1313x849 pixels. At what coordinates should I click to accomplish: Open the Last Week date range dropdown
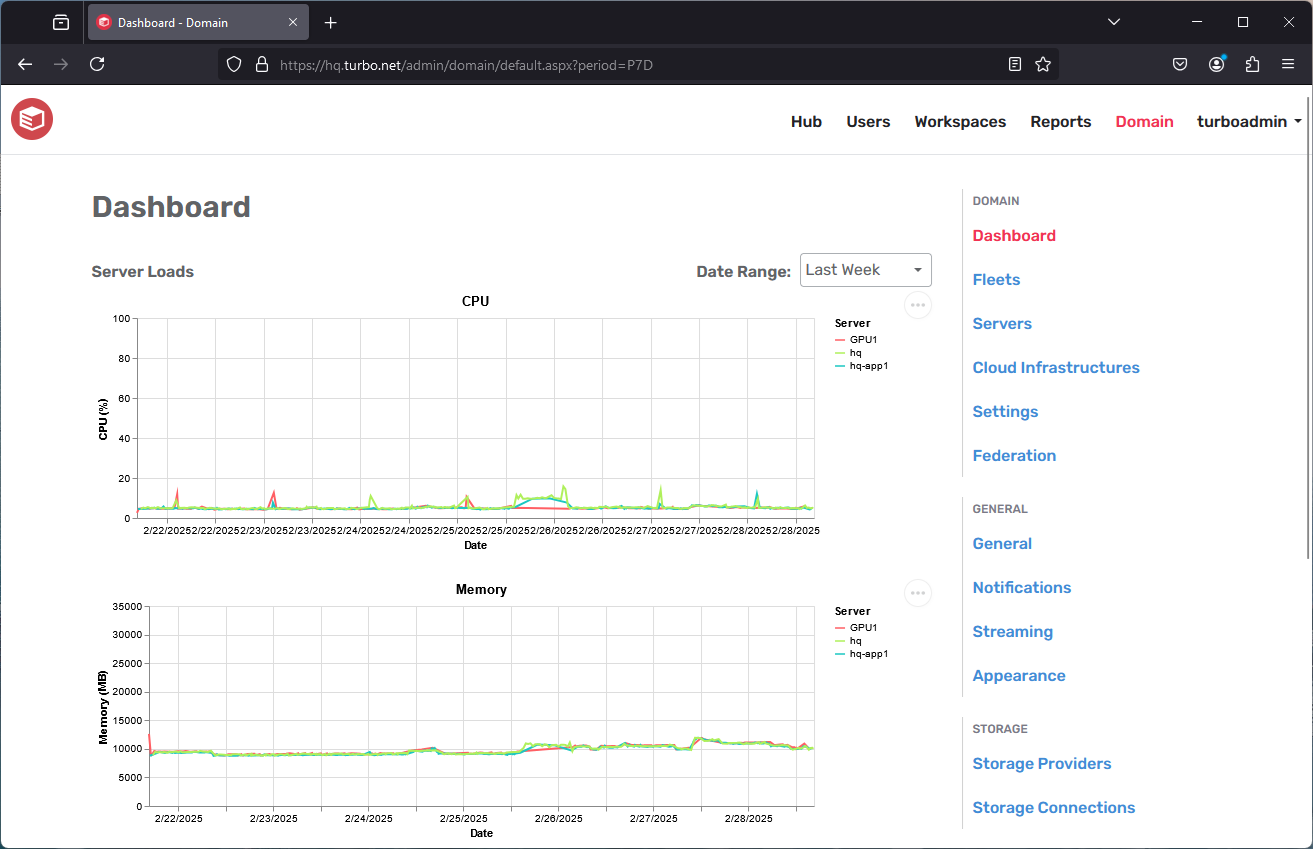[x=865, y=270]
